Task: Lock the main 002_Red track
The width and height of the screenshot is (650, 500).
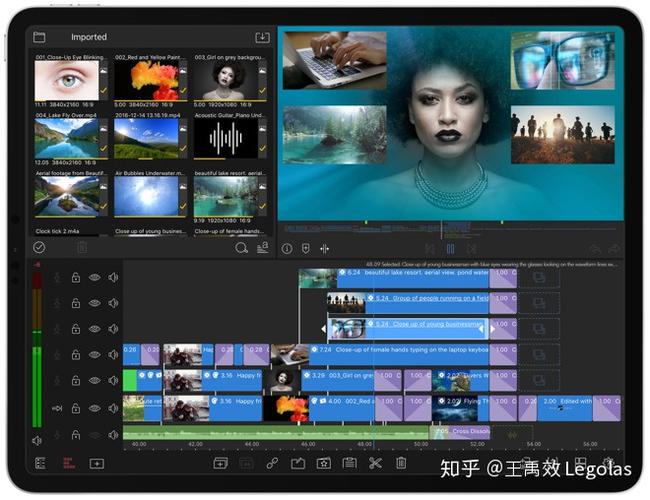Action: [76, 408]
